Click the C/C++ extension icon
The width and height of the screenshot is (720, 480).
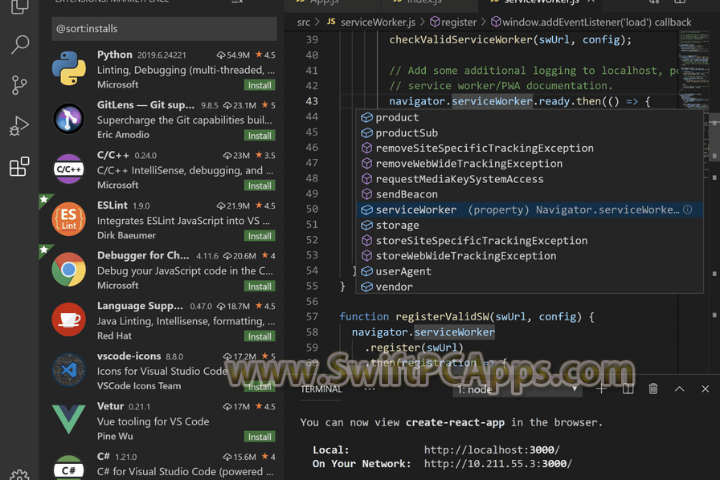tap(69, 169)
